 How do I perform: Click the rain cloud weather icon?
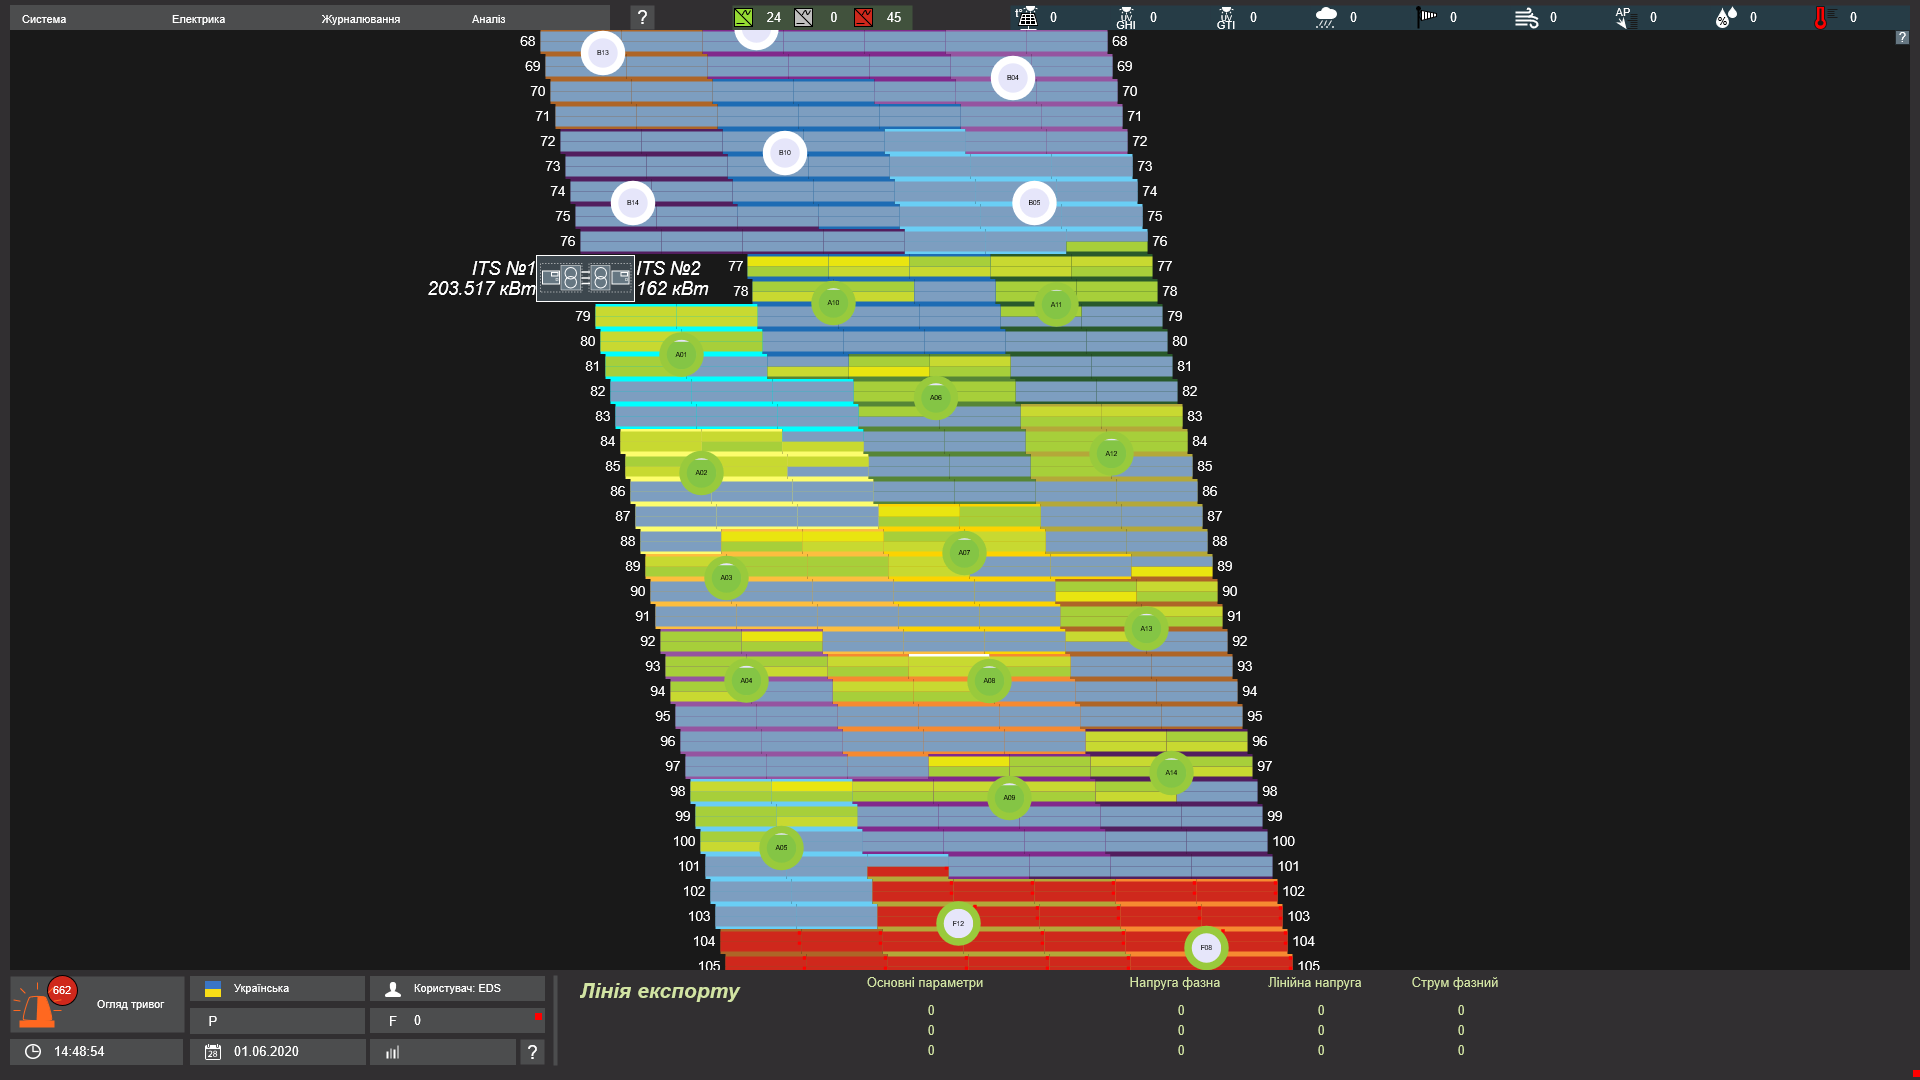click(x=1326, y=17)
